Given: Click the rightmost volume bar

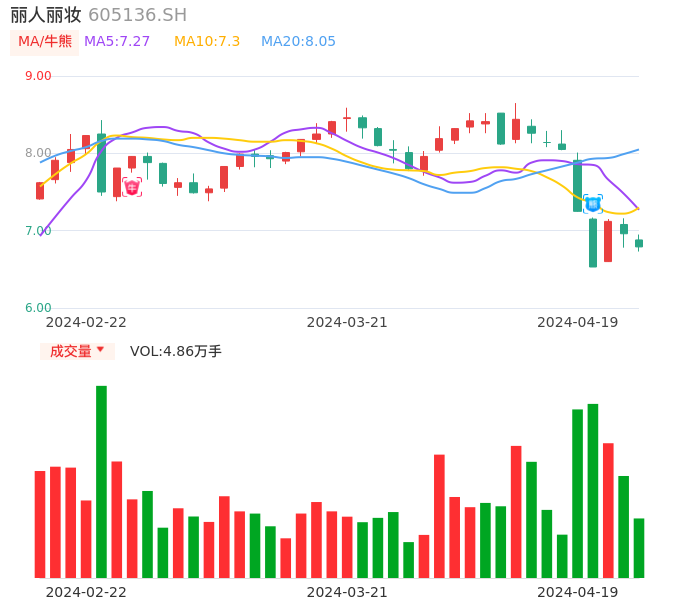Looking at the screenshot, I should (639, 547).
